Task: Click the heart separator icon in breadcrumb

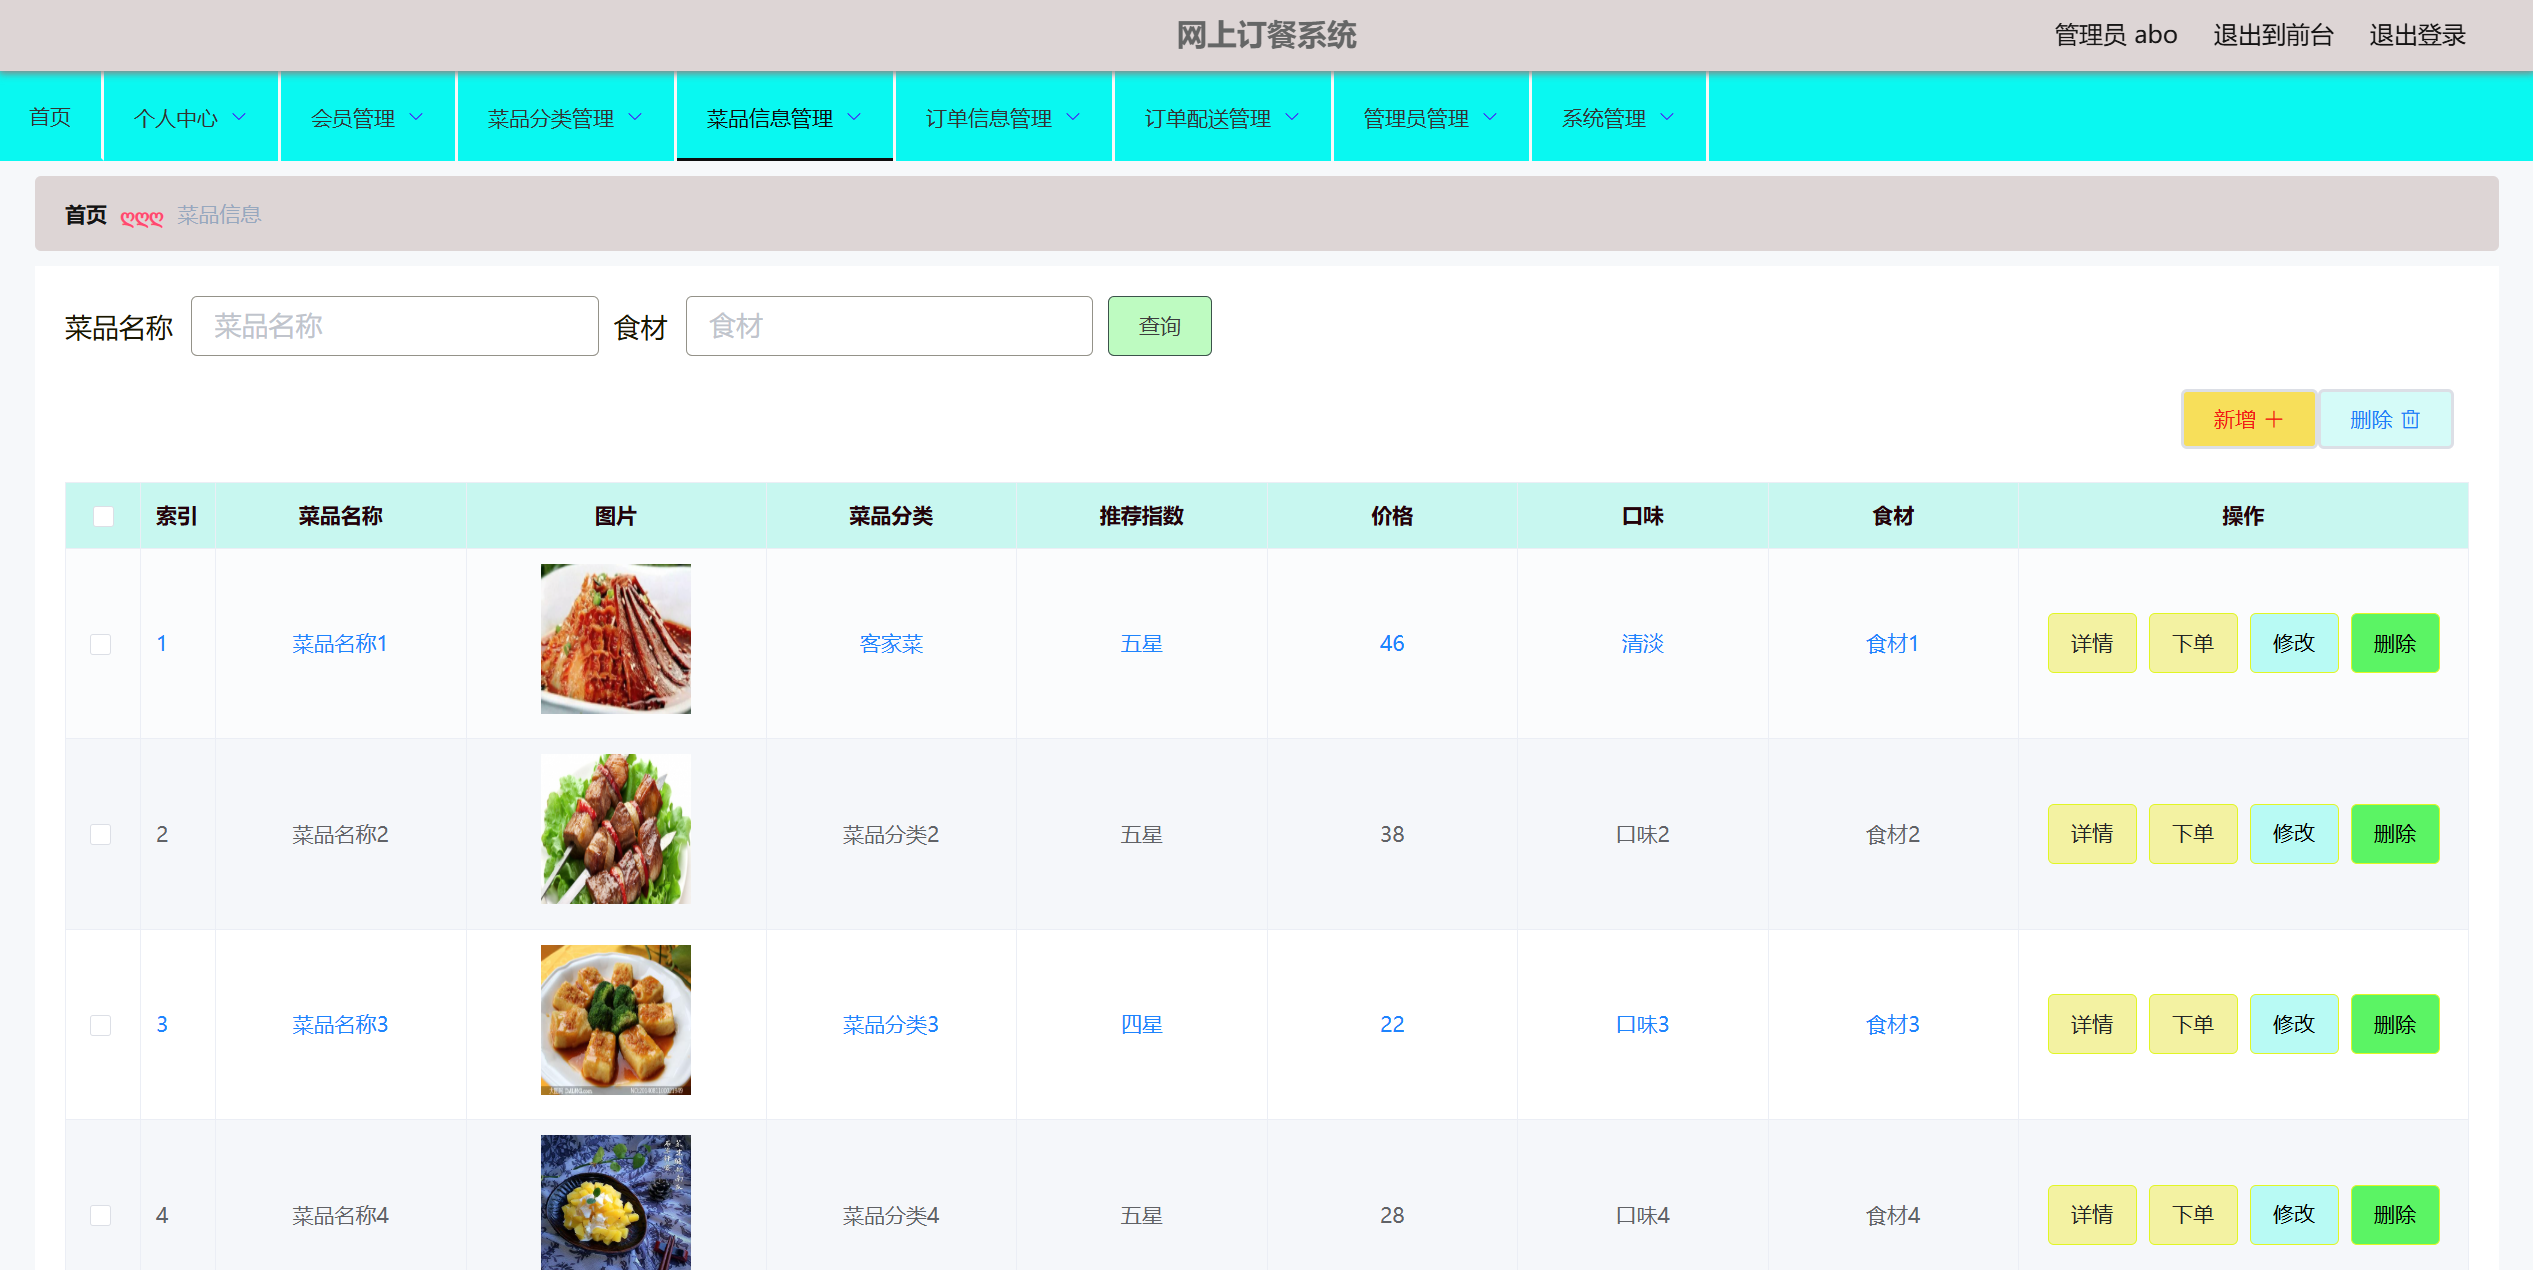Action: point(141,217)
